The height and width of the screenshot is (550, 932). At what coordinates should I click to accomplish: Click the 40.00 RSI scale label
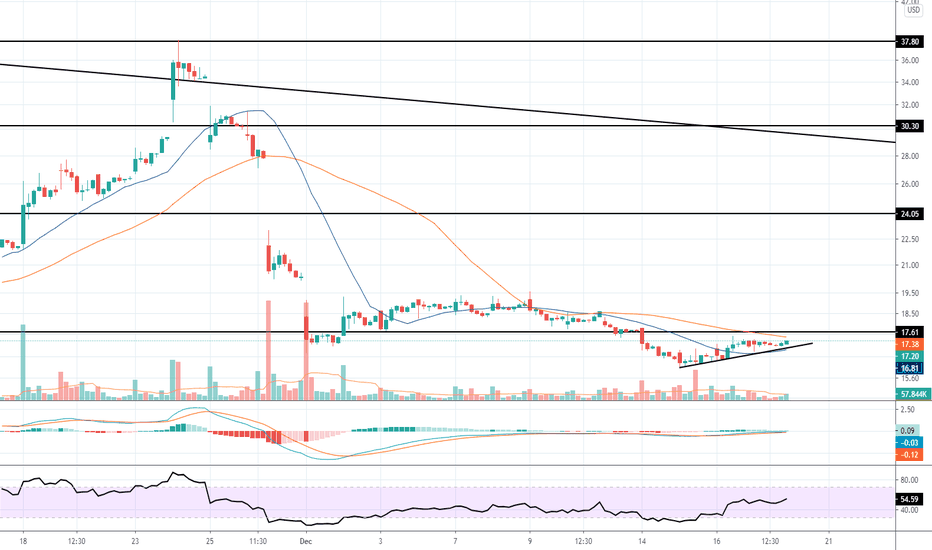[x=909, y=510]
